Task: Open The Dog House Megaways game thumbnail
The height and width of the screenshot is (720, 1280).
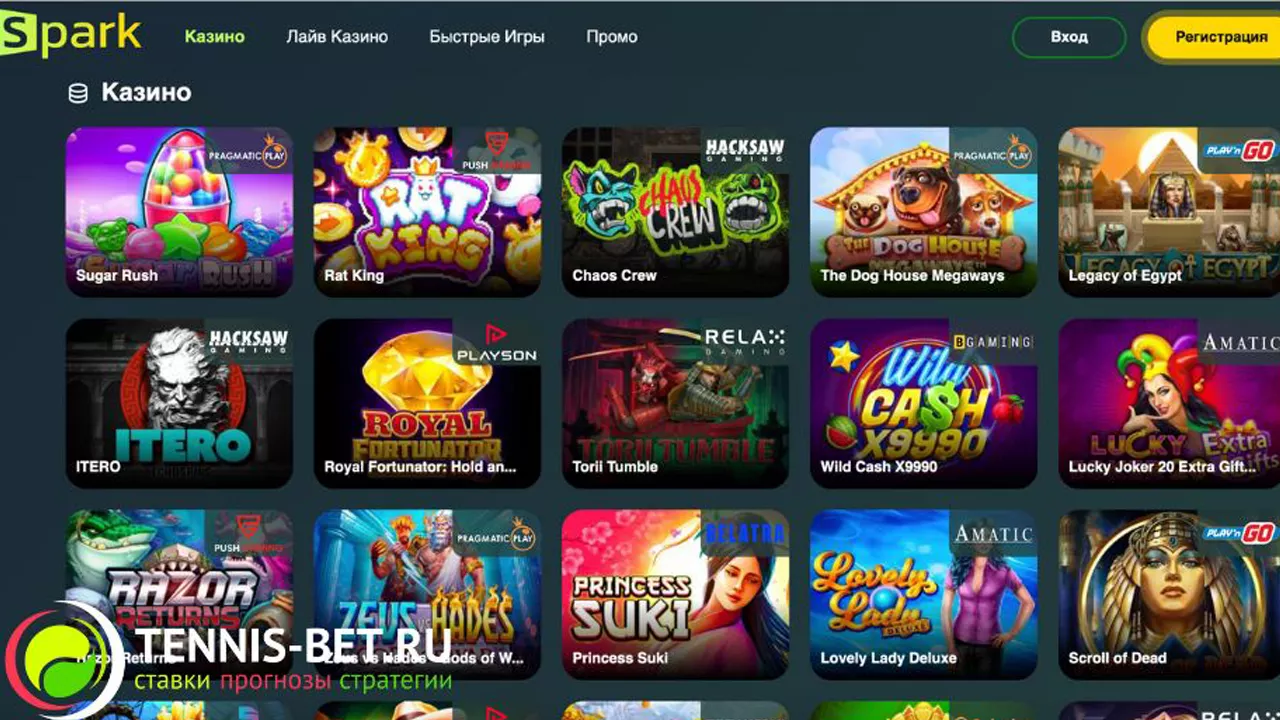Action: pos(924,212)
